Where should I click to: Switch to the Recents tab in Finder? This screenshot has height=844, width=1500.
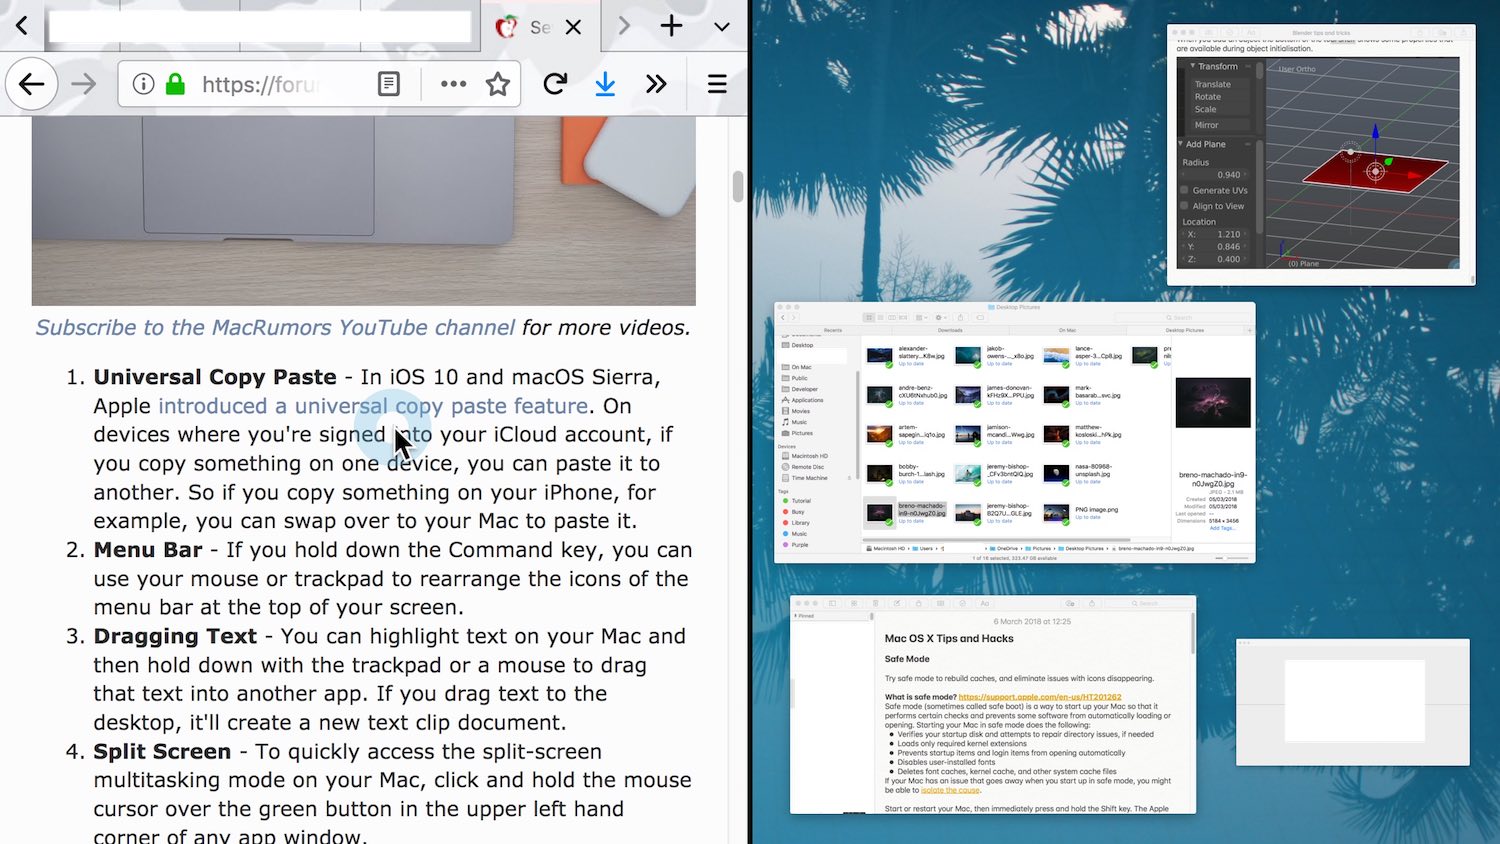[833, 330]
